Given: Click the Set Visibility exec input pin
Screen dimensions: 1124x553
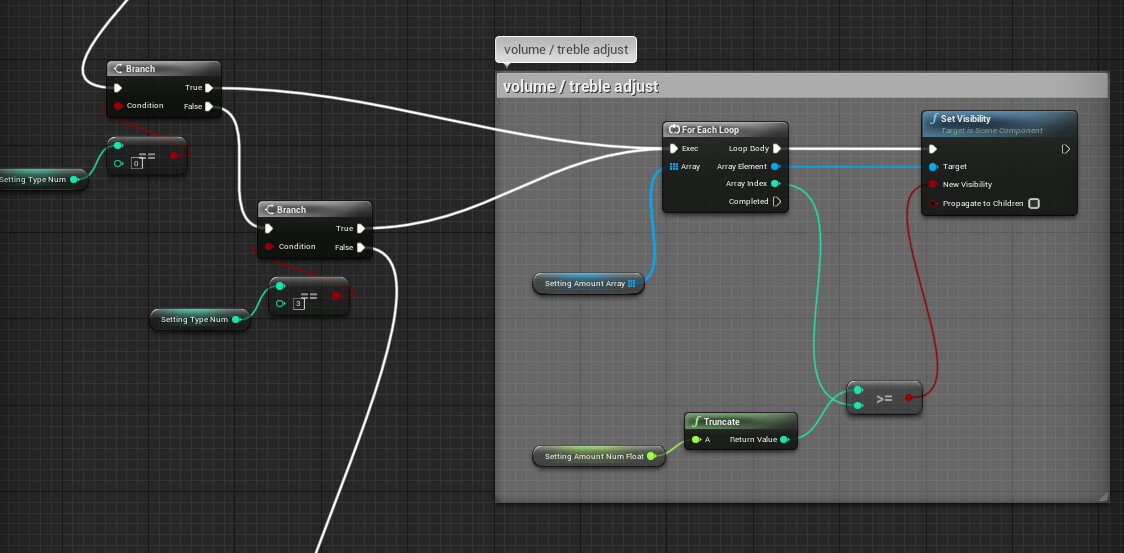Looking at the screenshot, I should click(933, 149).
